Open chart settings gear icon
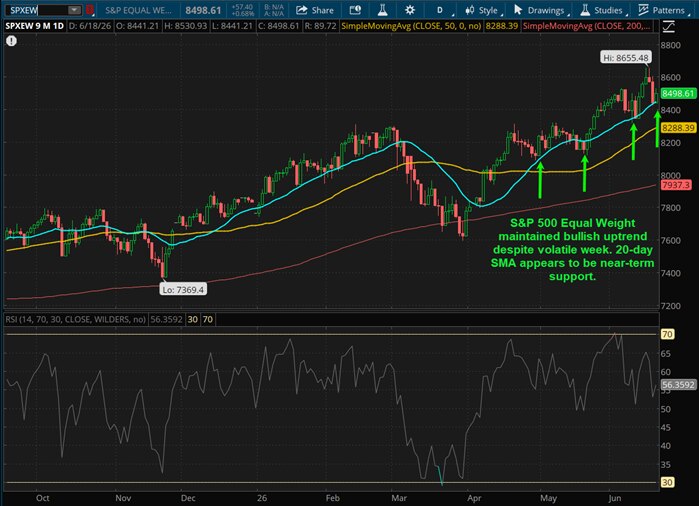This screenshot has width=699, height=506. click(x=410, y=10)
